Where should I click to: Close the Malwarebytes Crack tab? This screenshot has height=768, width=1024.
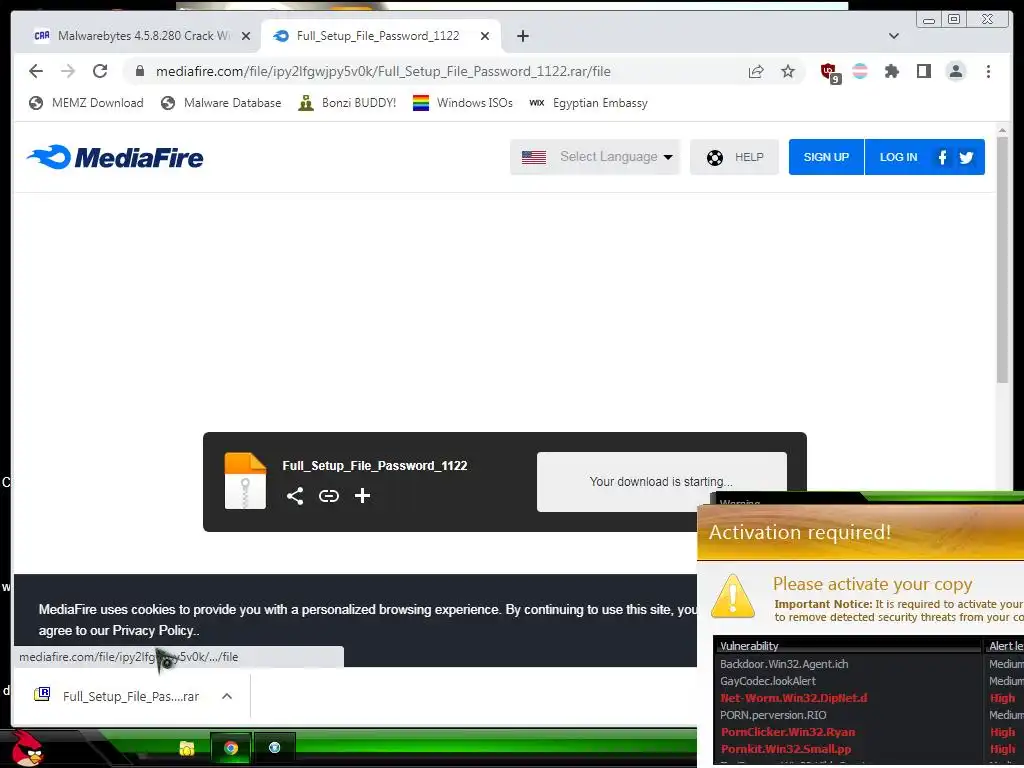[x=246, y=36]
